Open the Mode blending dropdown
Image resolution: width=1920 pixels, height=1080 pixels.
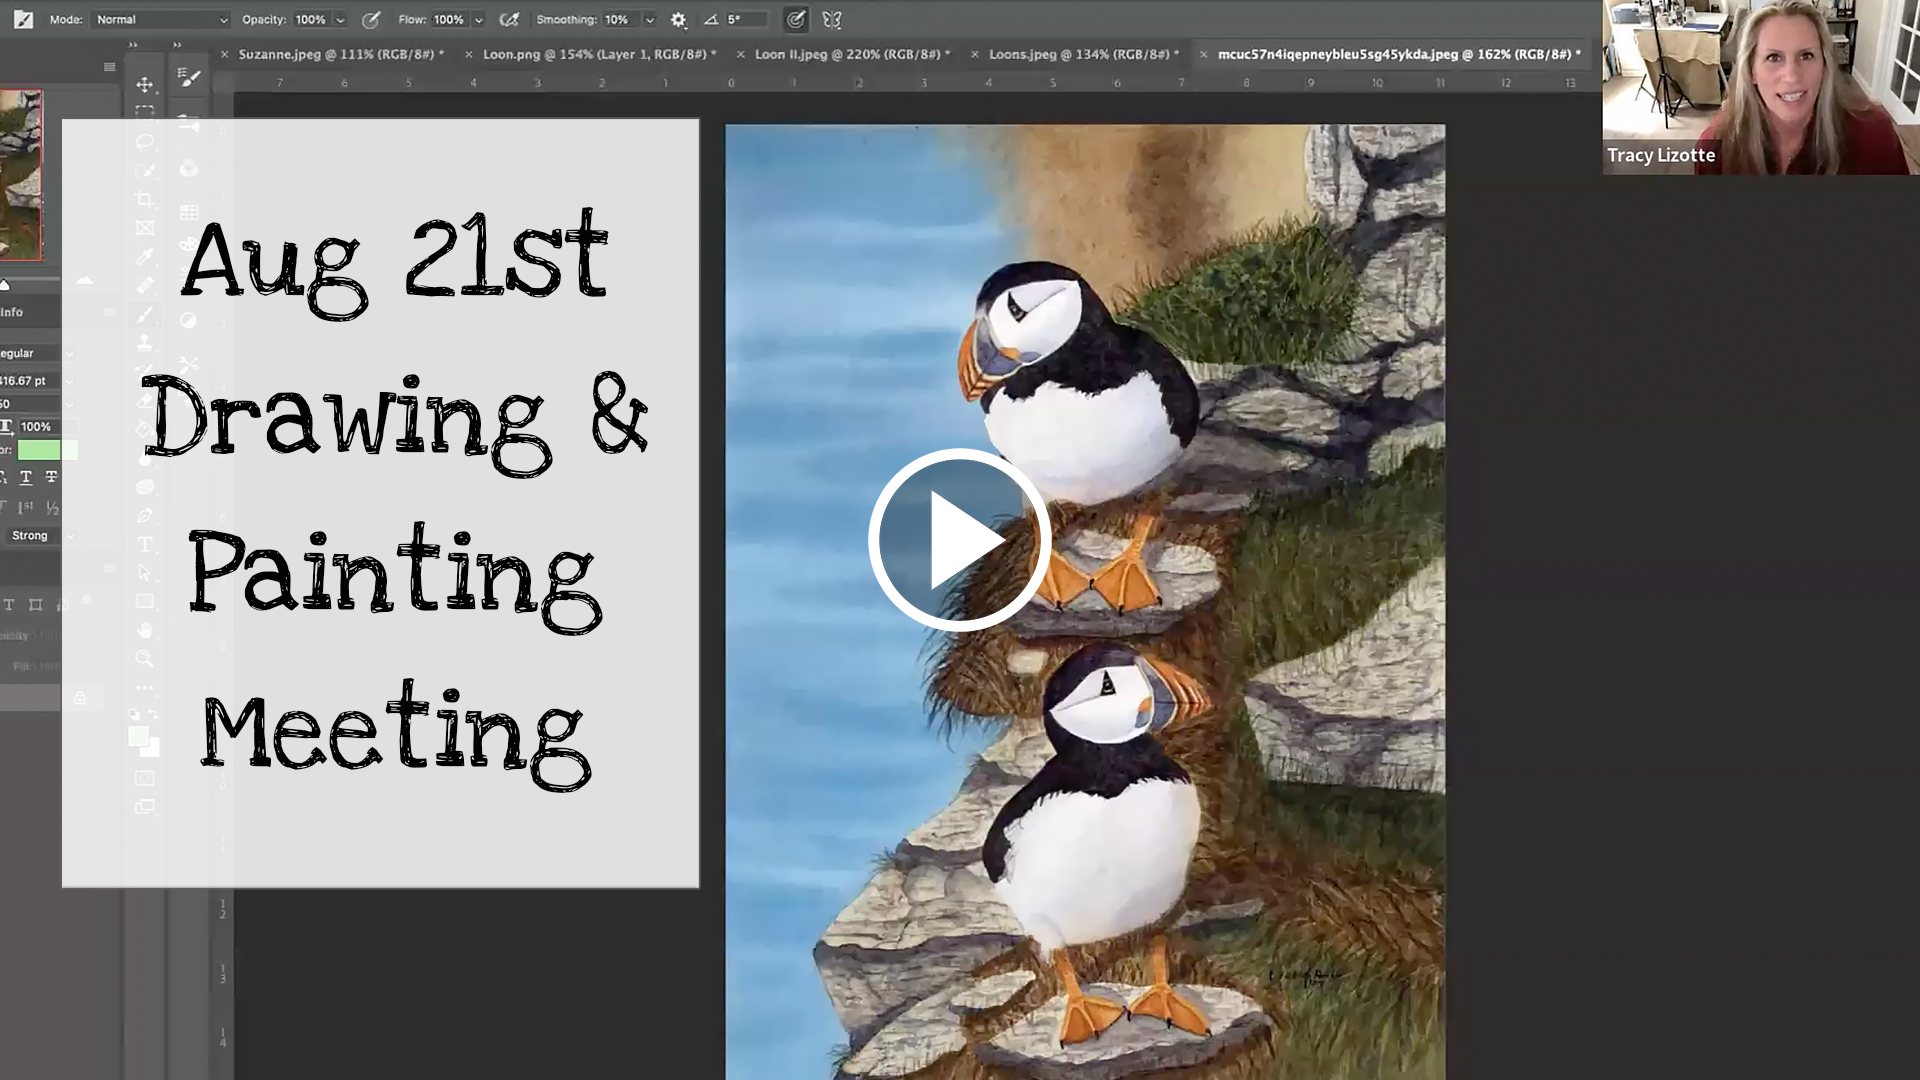161,19
